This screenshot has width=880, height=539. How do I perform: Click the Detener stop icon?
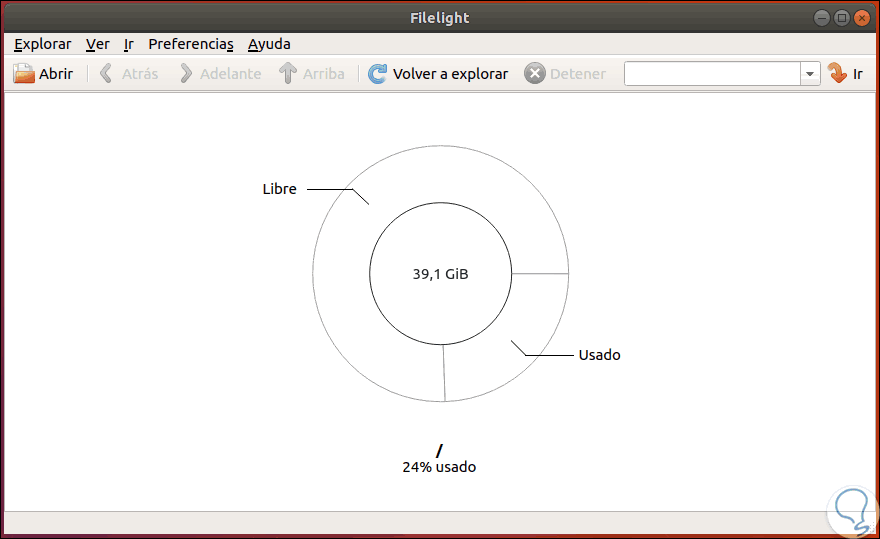click(x=535, y=74)
